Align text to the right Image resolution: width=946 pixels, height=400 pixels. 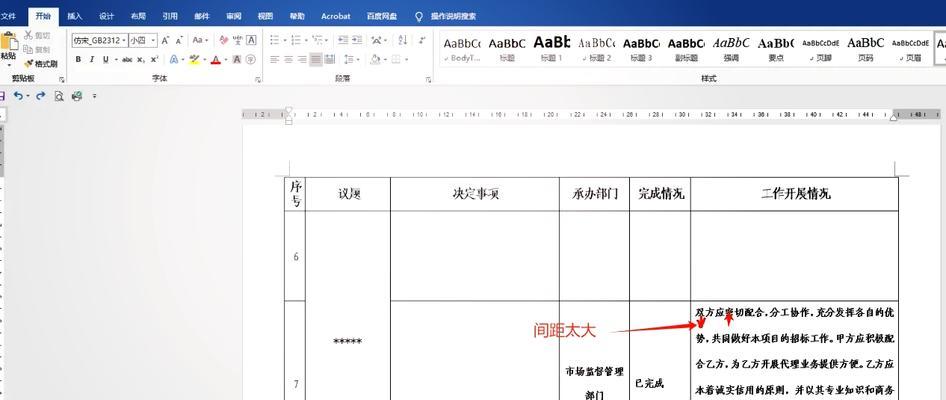pos(302,60)
